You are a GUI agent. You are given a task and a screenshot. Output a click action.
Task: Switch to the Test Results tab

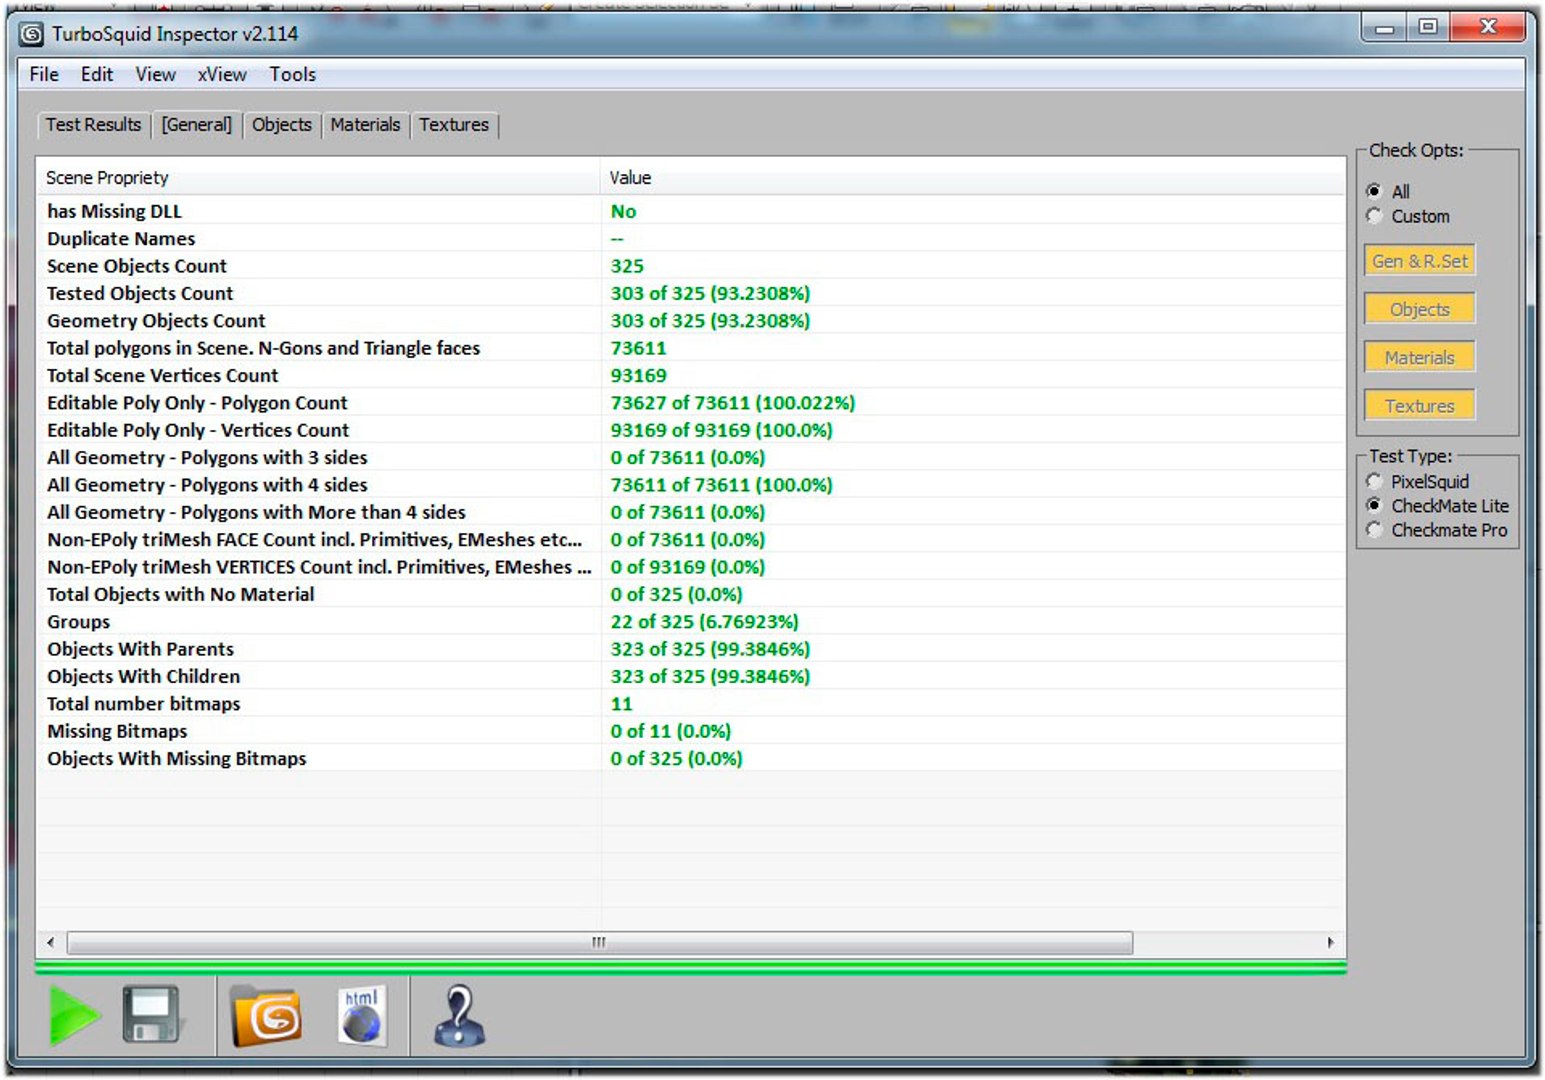click(x=93, y=125)
